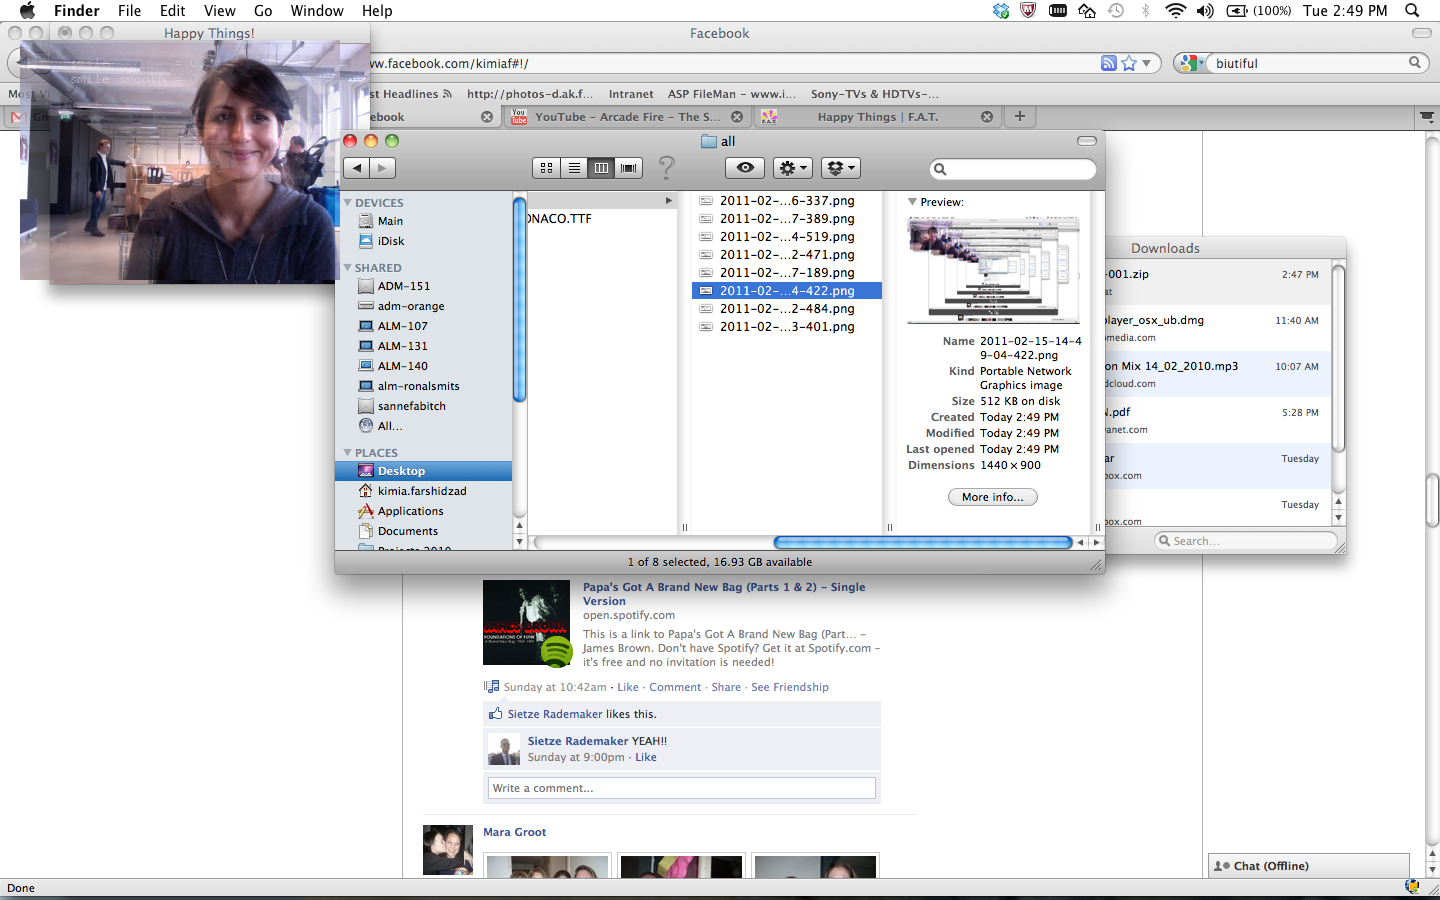Screen dimensions: 1440x900
Task: Switch Finder to list view
Action: tap(574, 168)
